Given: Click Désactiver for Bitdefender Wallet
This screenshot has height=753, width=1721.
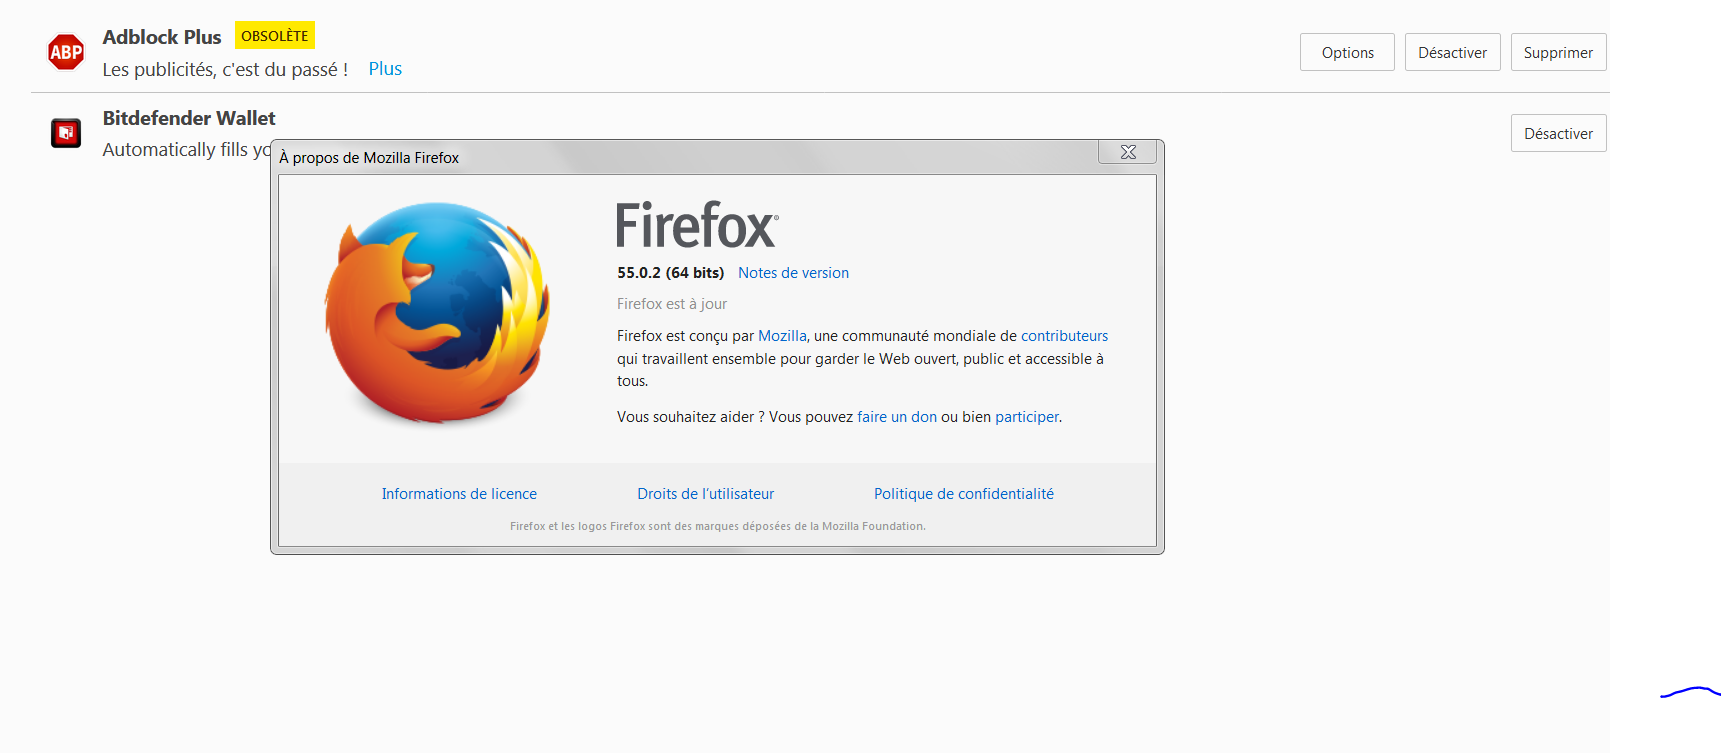Looking at the screenshot, I should 1558,133.
